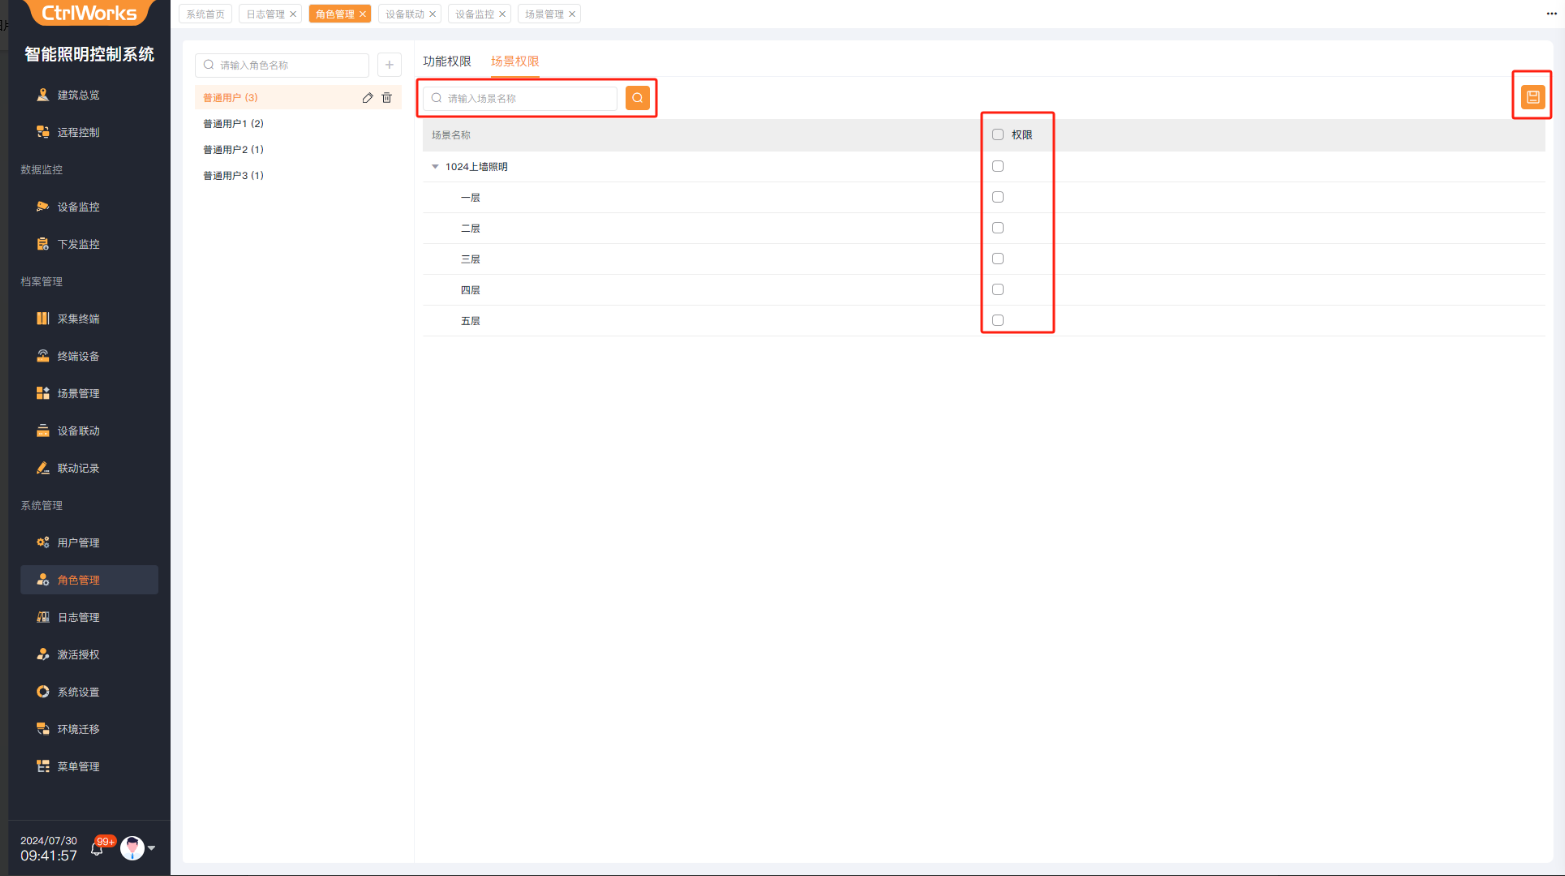The height and width of the screenshot is (876, 1565).
Task: Close the 日志管理 tab
Action: click(x=293, y=14)
